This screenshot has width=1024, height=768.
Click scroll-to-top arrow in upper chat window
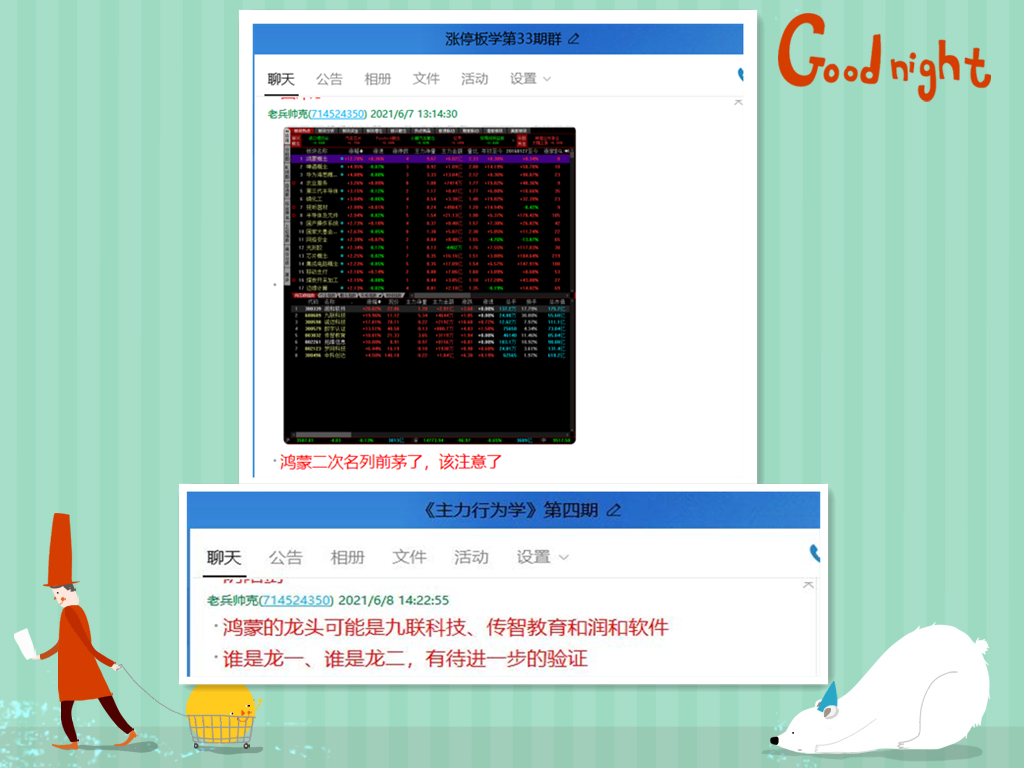point(738,101)
